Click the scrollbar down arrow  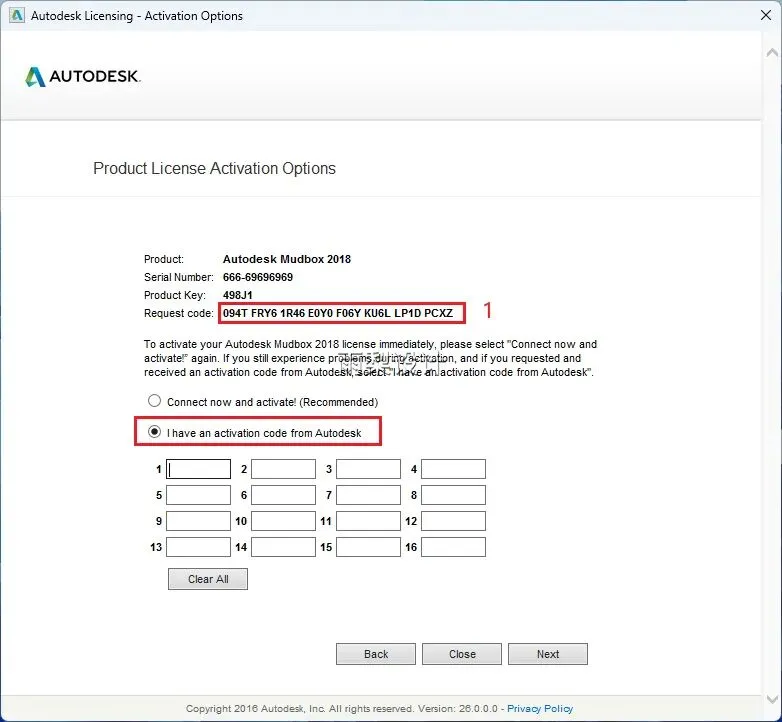(x=772, y=699)
